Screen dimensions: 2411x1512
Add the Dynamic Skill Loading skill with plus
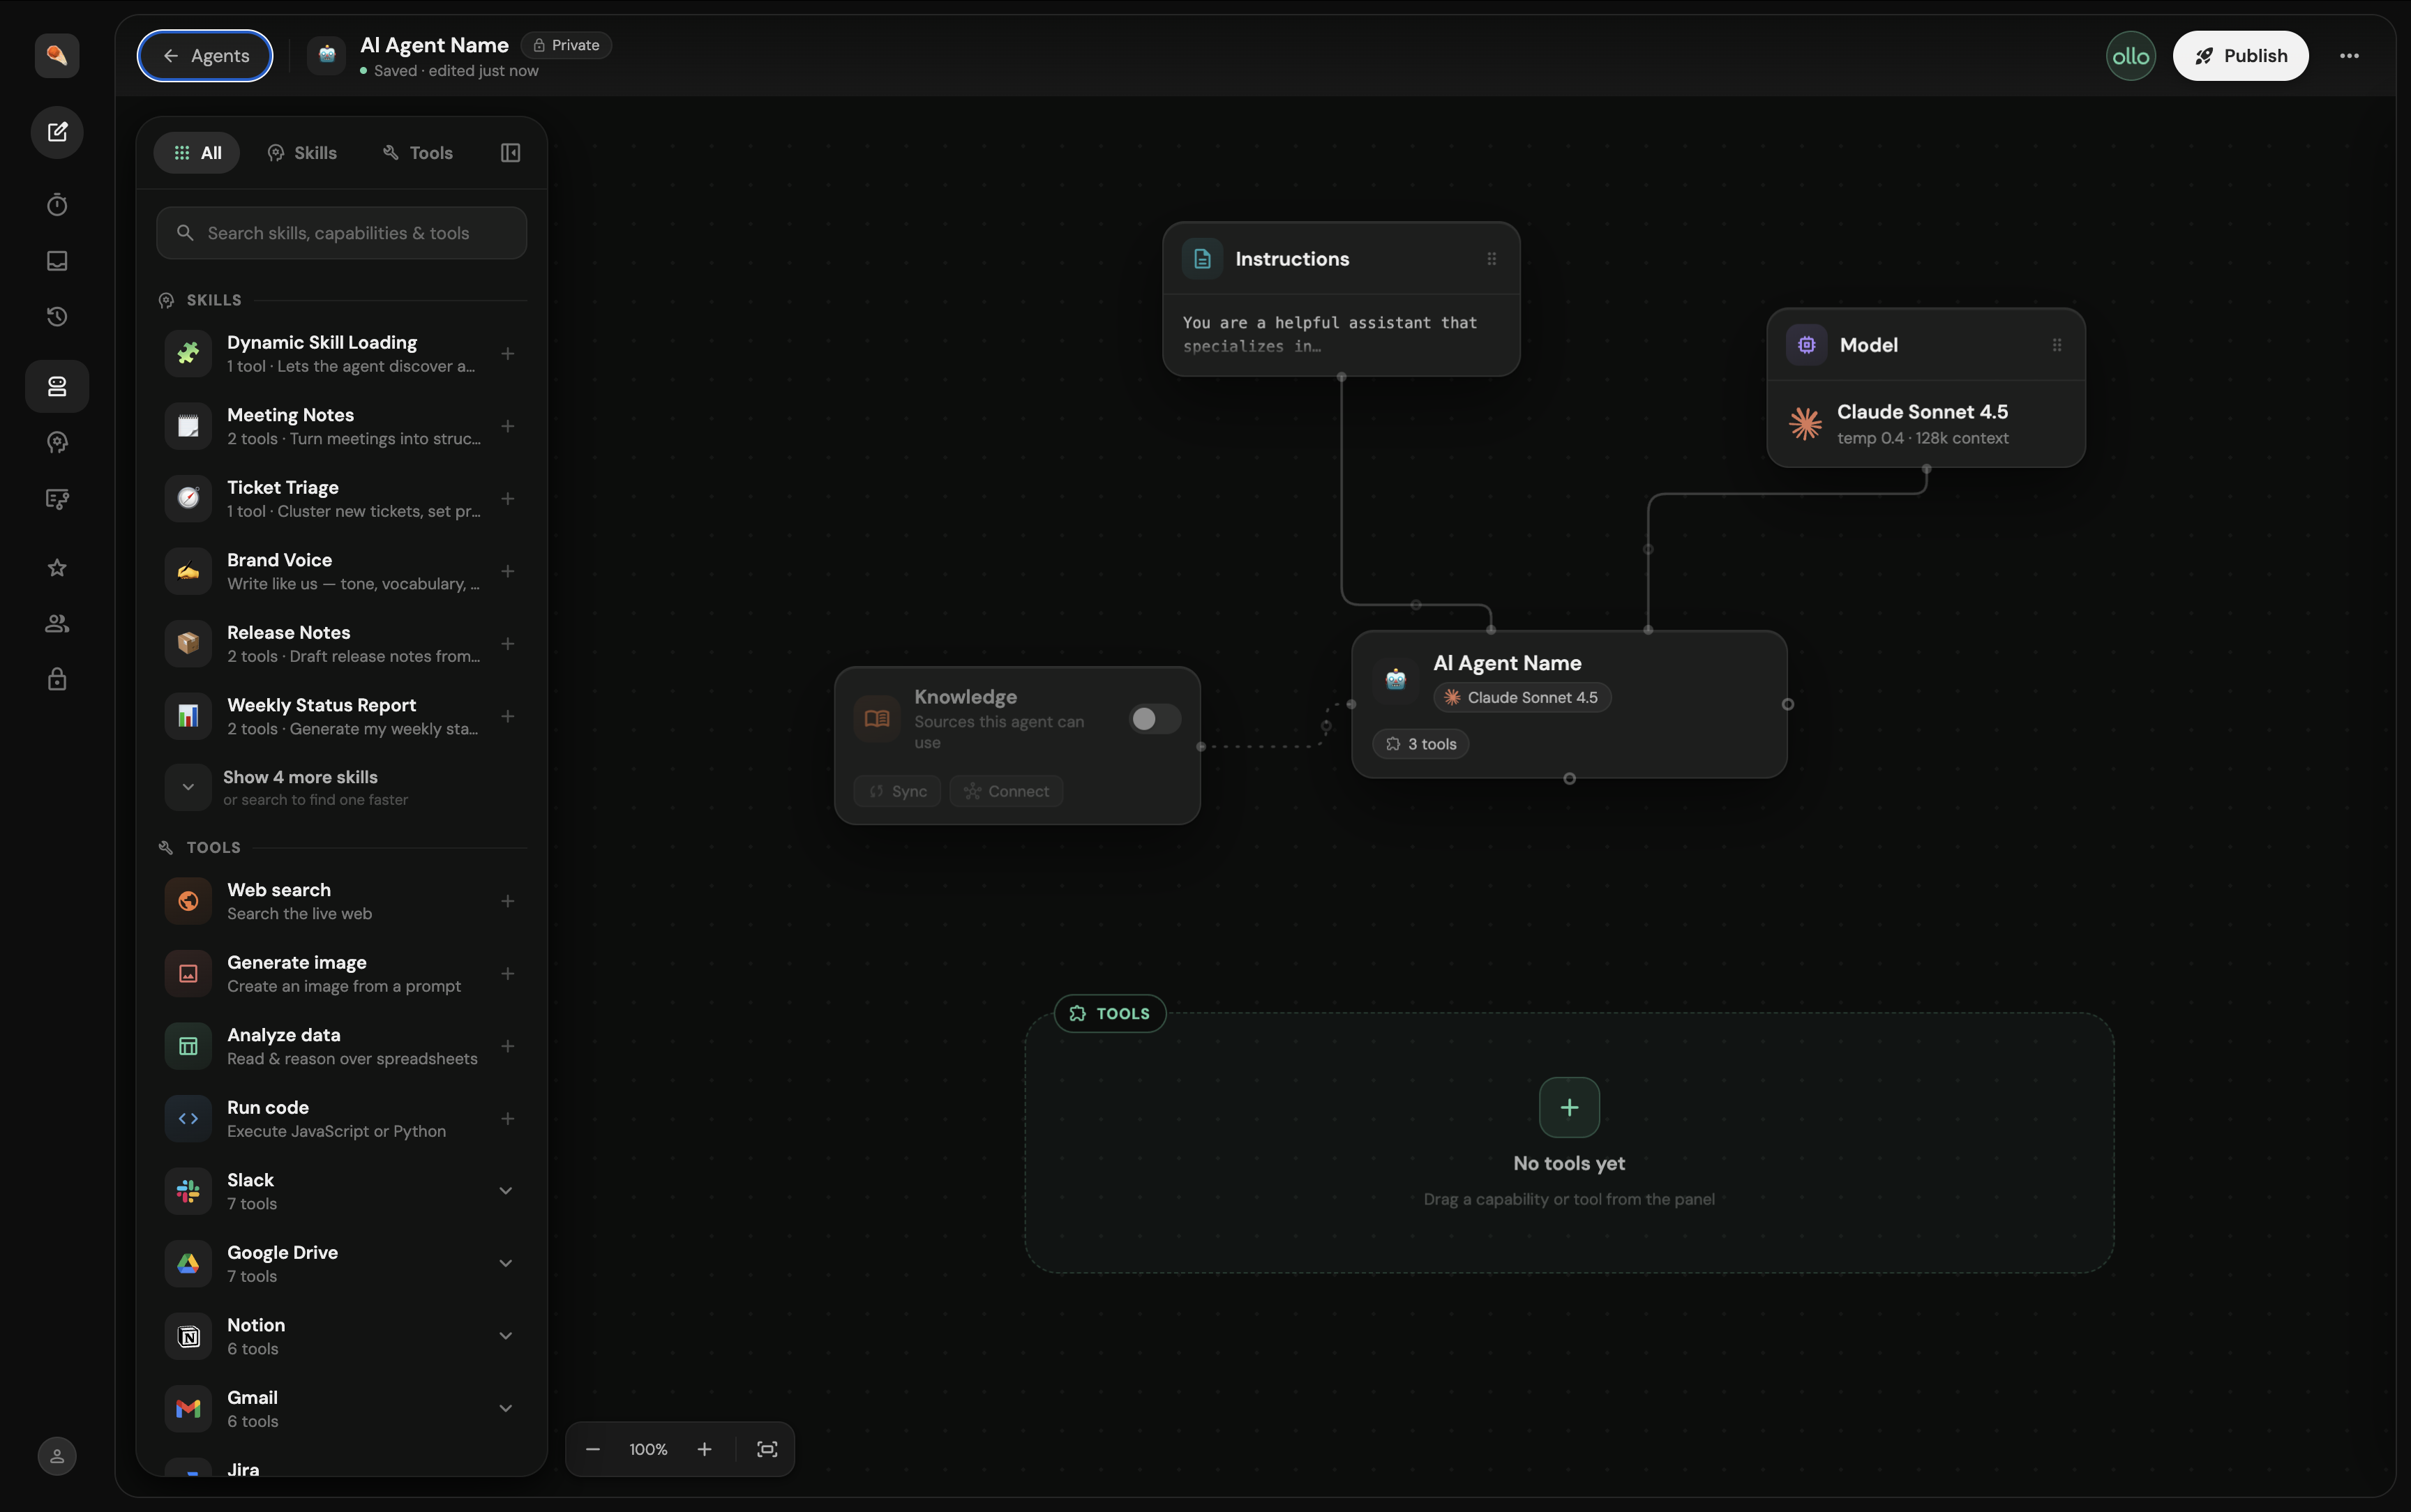click(508, 354)
